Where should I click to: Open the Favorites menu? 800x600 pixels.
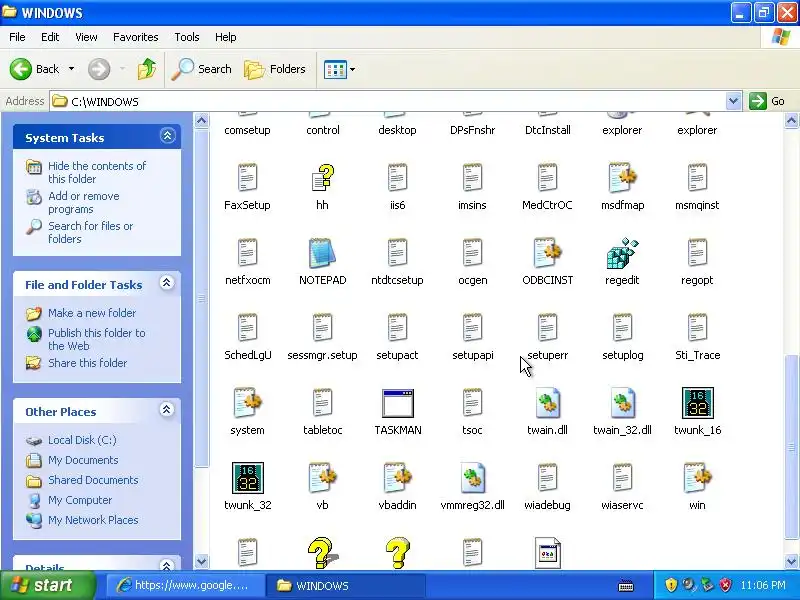[136, 37]
